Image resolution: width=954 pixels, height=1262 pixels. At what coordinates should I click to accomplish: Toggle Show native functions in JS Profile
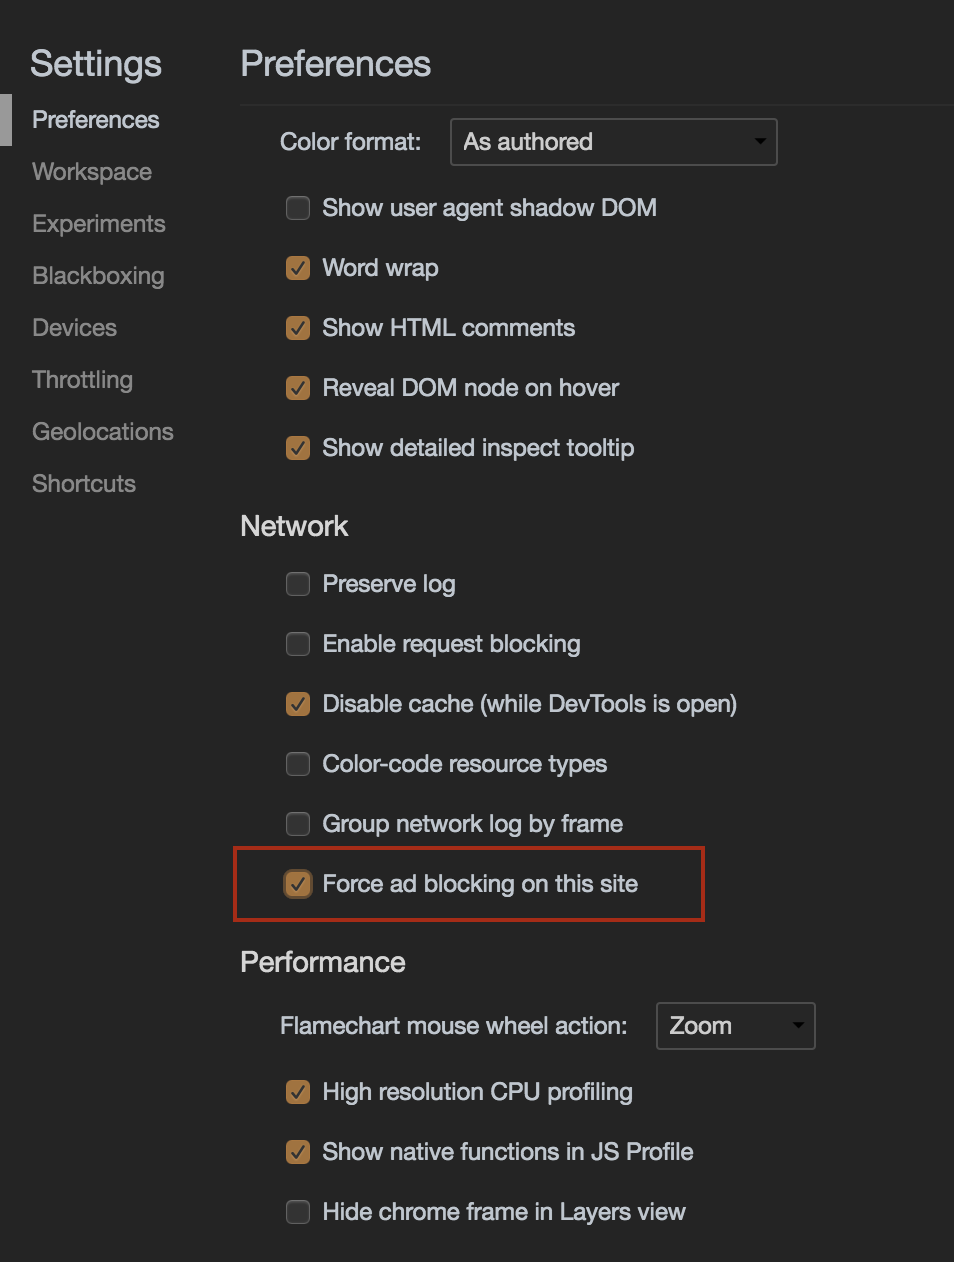tap(298, 1152)
